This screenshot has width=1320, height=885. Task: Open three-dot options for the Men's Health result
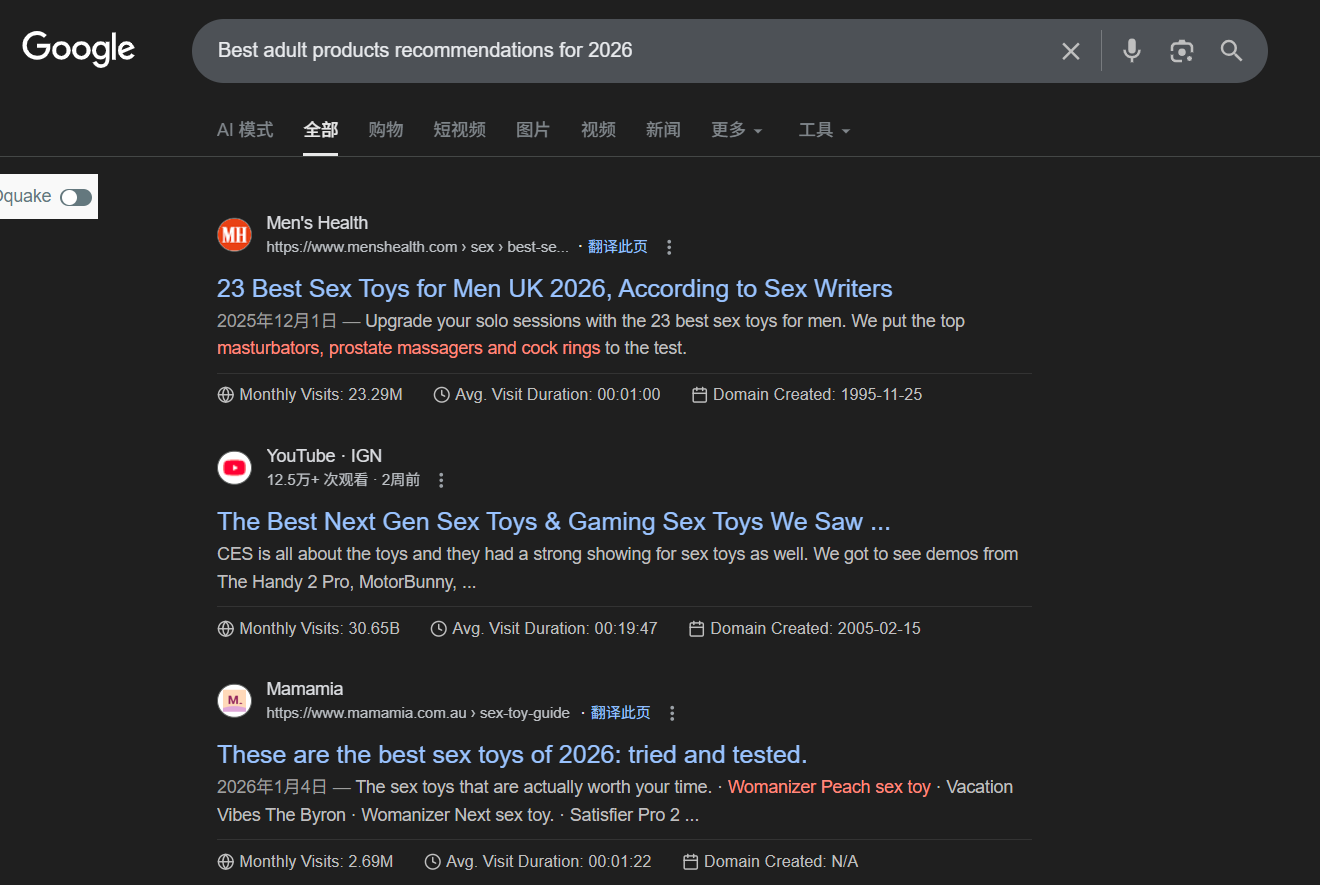pos(669,247)
